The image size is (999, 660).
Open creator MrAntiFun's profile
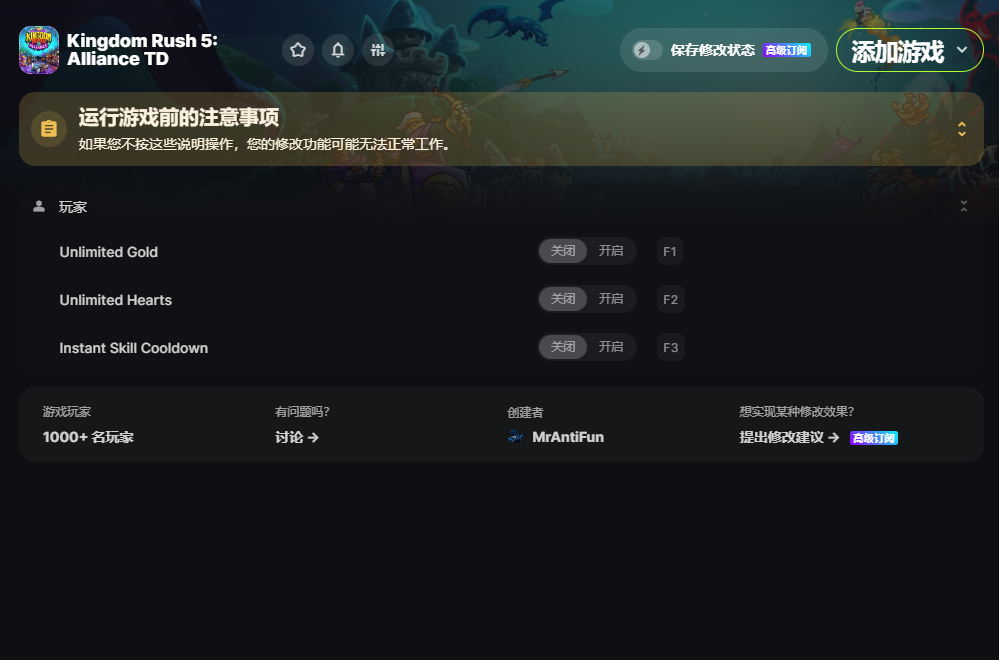click(568, 437)
